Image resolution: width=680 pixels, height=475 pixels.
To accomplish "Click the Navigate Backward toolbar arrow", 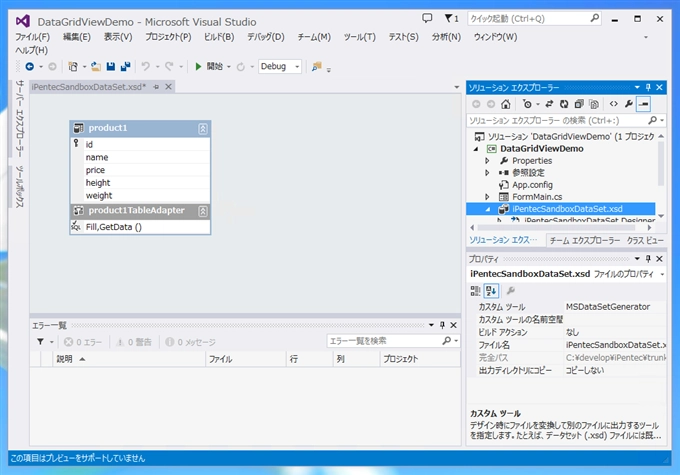I will (x=29, y=66).
